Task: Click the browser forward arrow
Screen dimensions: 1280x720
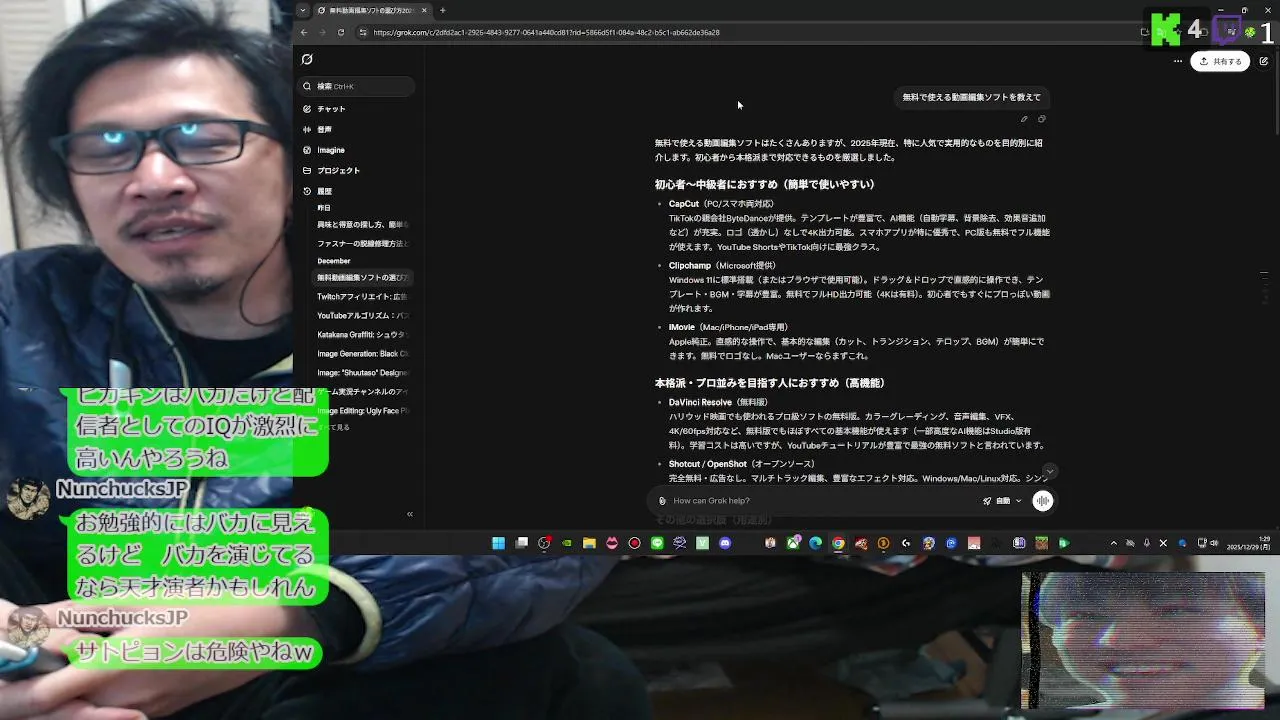Action: point(322,32)
